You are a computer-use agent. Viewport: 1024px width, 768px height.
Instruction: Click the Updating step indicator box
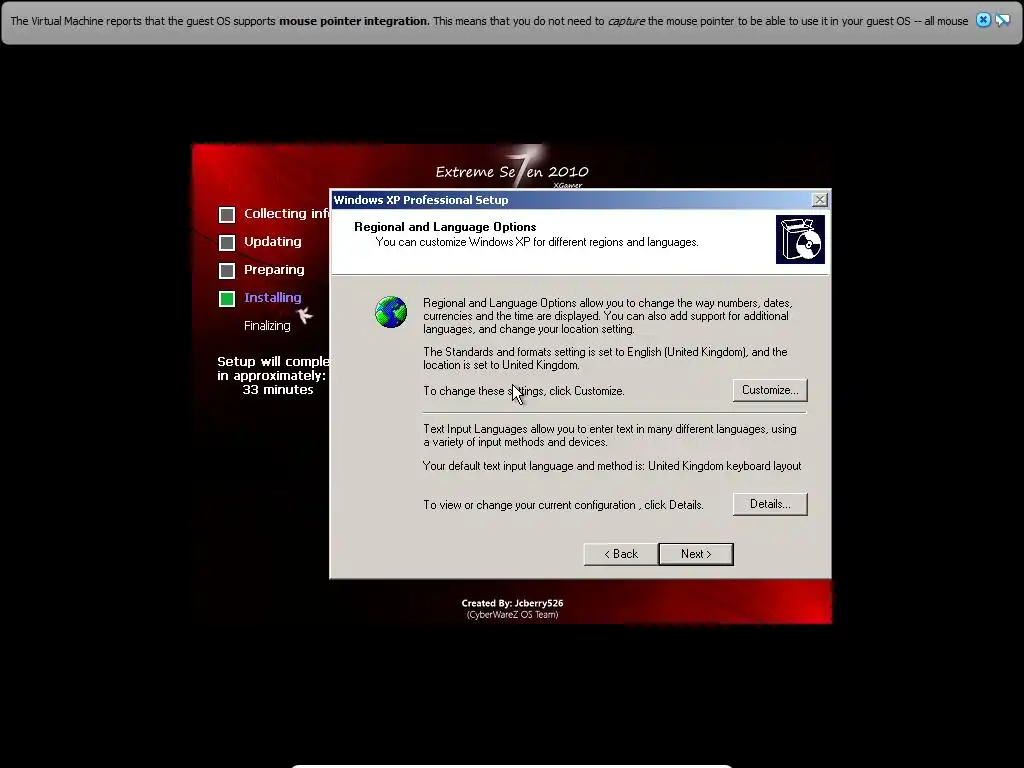coord(227,243)
